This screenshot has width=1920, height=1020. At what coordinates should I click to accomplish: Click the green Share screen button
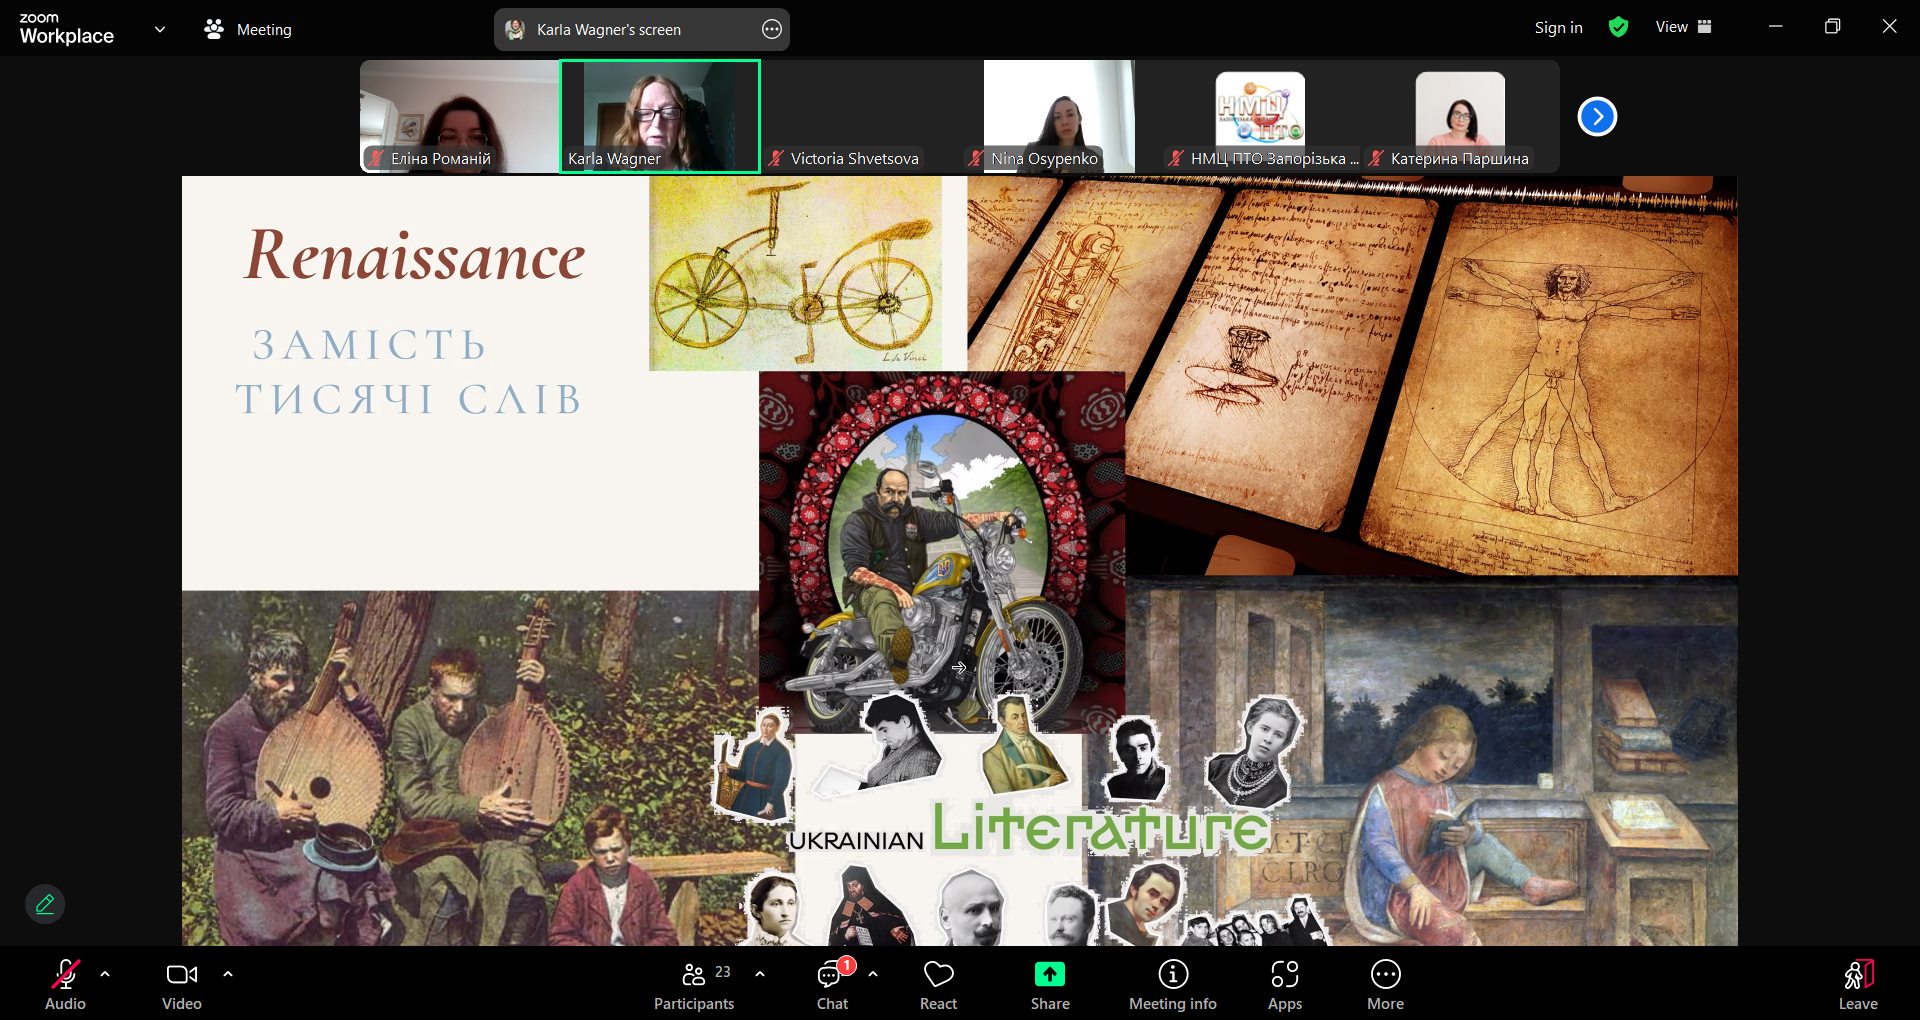pos(1050,984)
